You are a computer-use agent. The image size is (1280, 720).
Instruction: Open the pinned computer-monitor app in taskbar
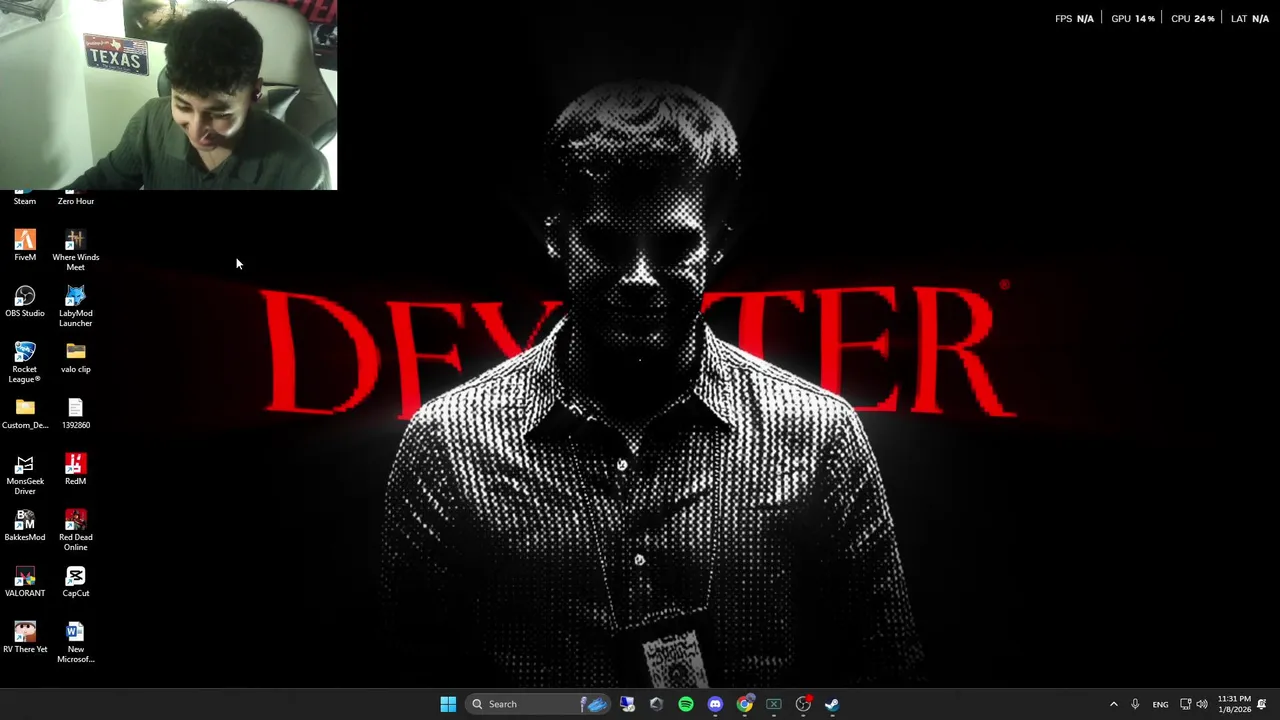tap(627, 704)
